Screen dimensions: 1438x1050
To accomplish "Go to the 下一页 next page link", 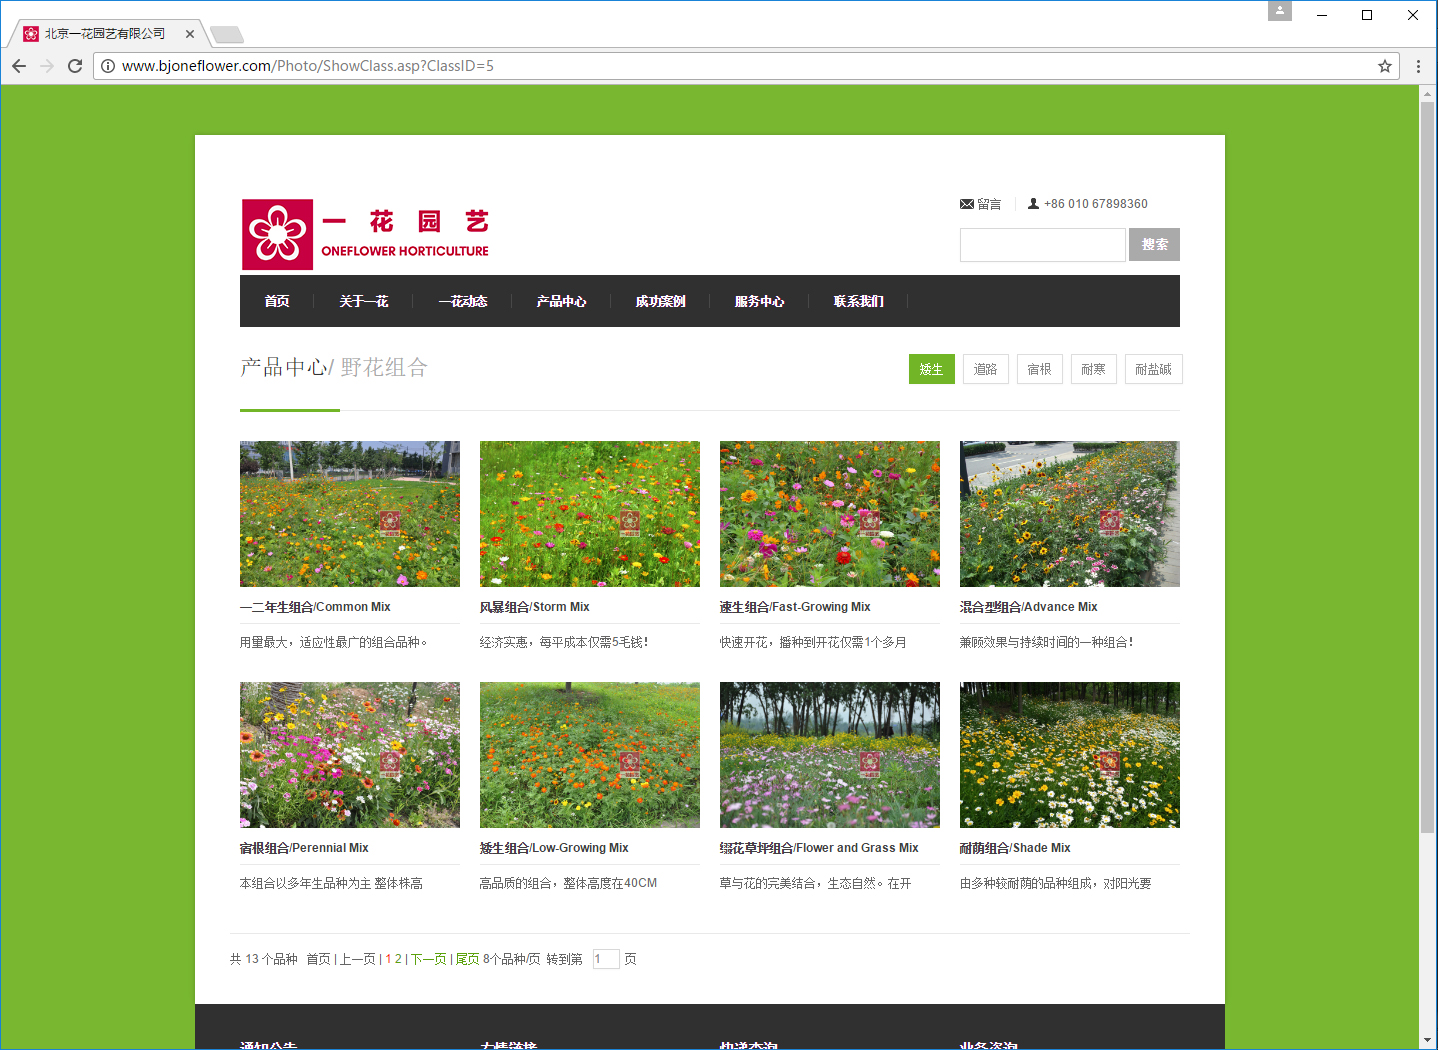I will [x=428, y=959].
